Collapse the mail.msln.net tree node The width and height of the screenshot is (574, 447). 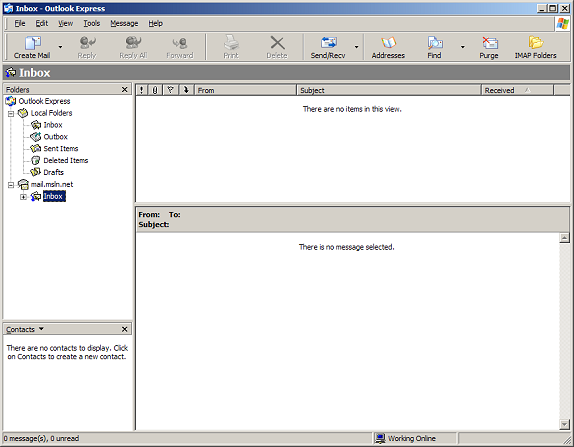tap(11, 185)
